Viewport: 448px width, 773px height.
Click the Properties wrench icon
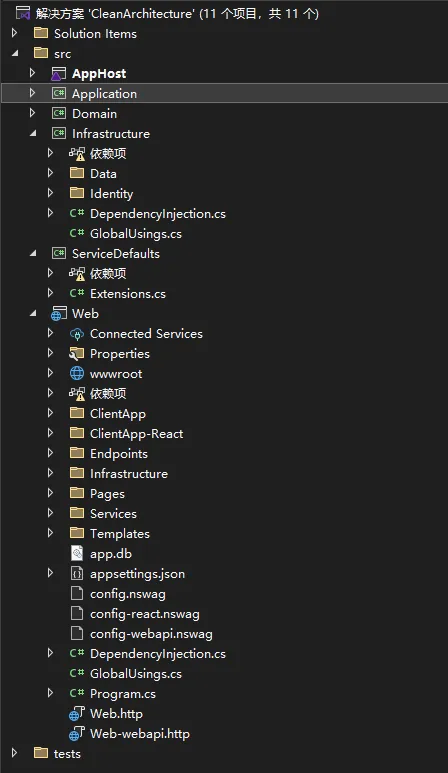77,353
